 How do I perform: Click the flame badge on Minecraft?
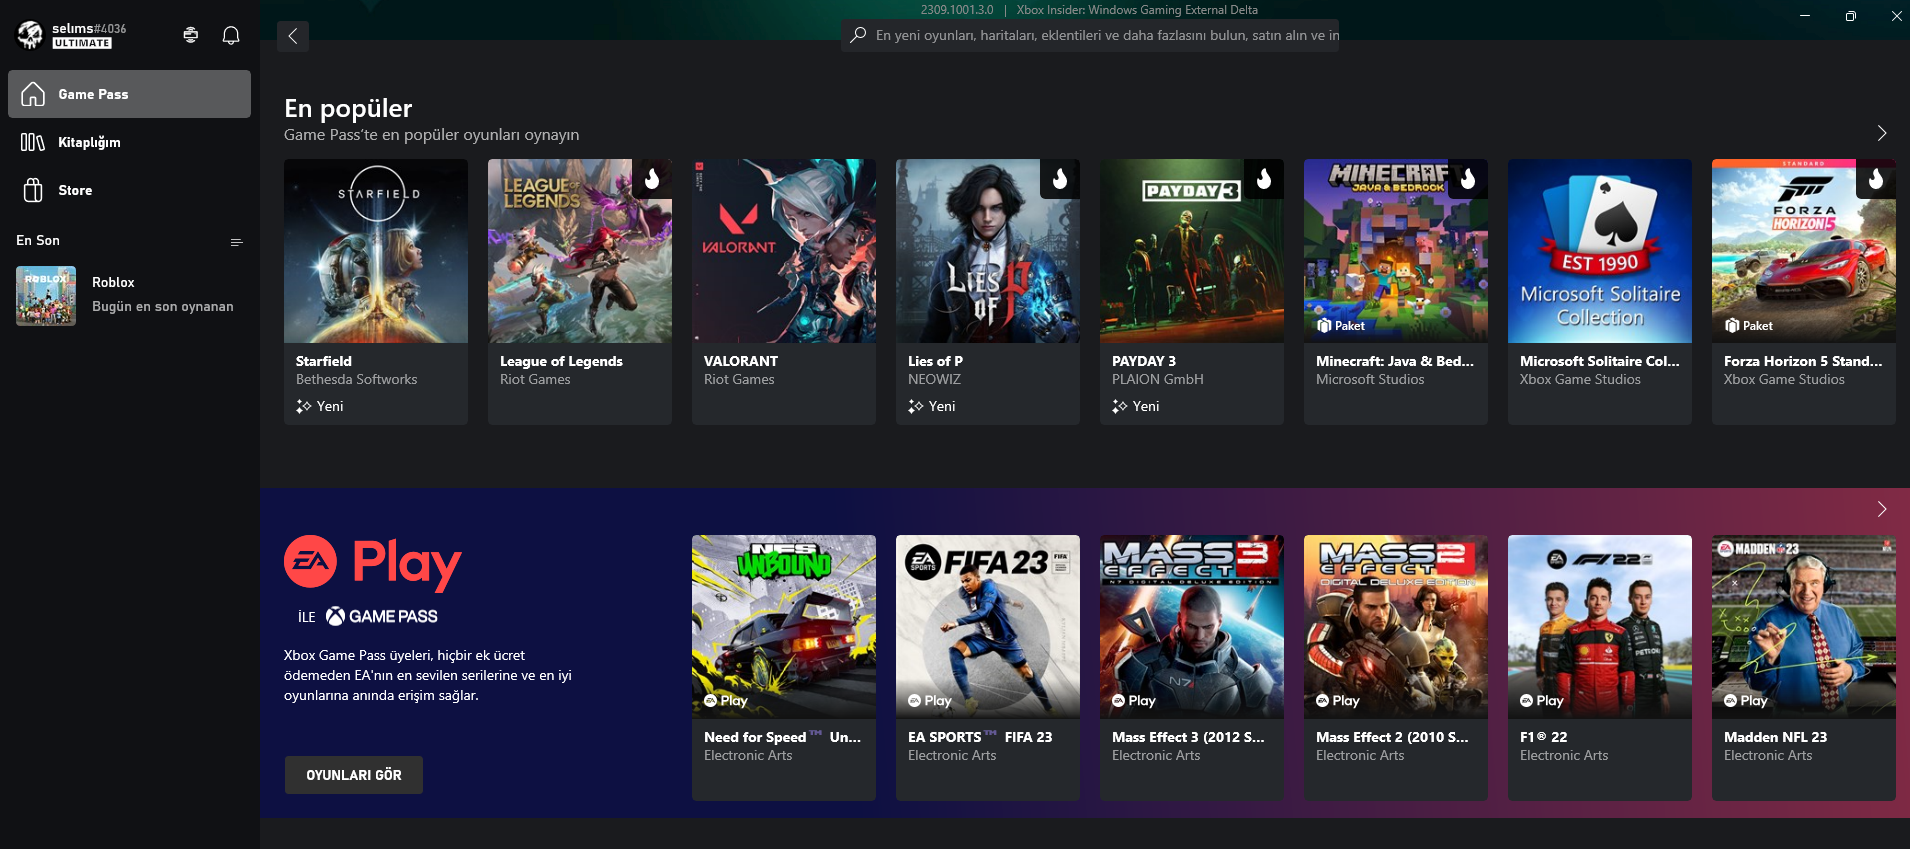[x=1468, y=179]
